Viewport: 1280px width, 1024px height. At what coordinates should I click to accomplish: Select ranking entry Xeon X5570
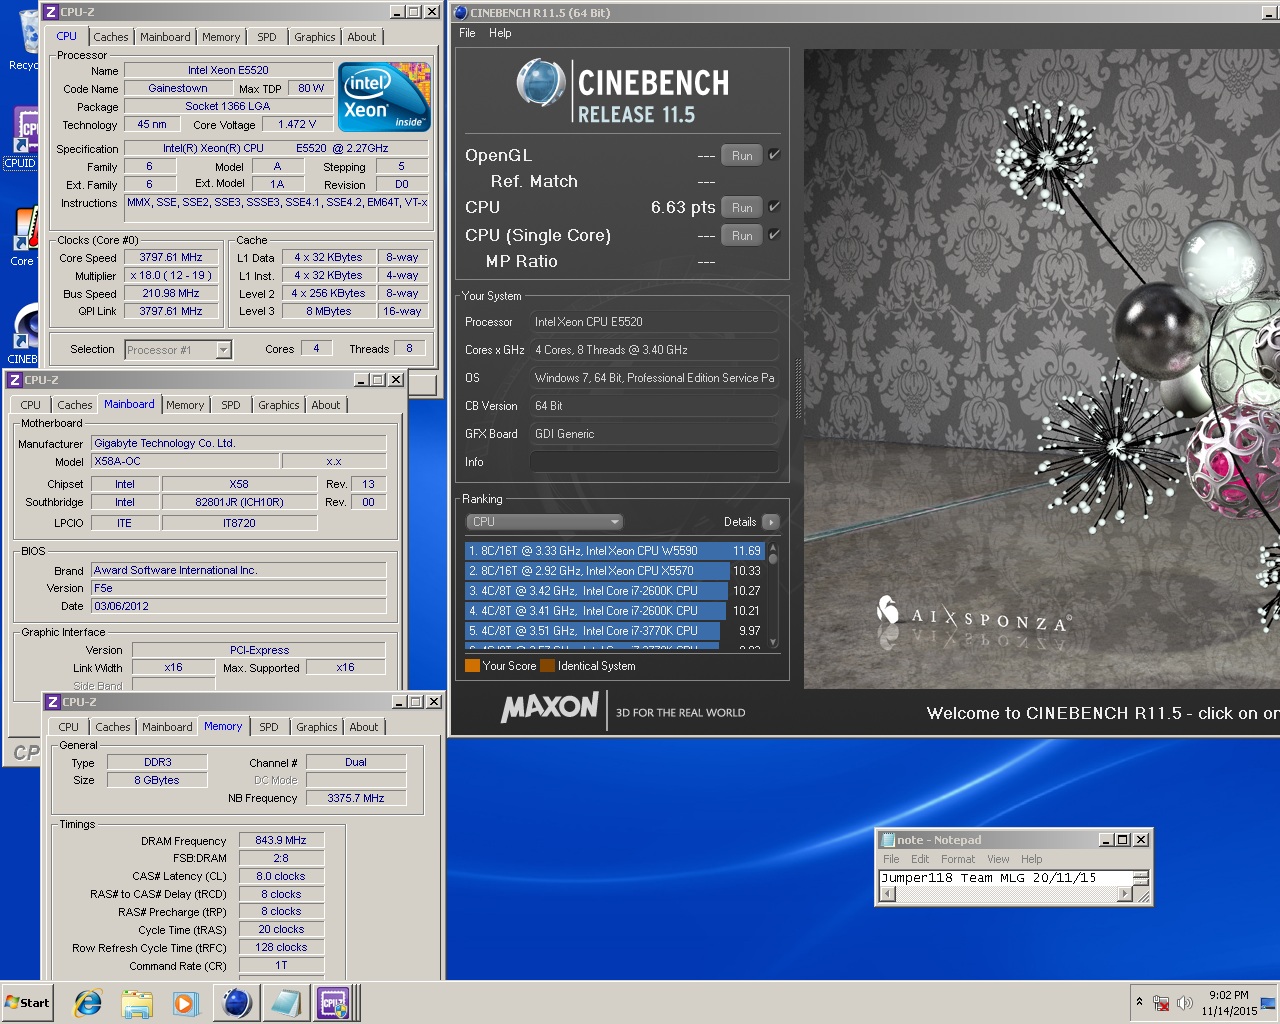coord(614,571)
